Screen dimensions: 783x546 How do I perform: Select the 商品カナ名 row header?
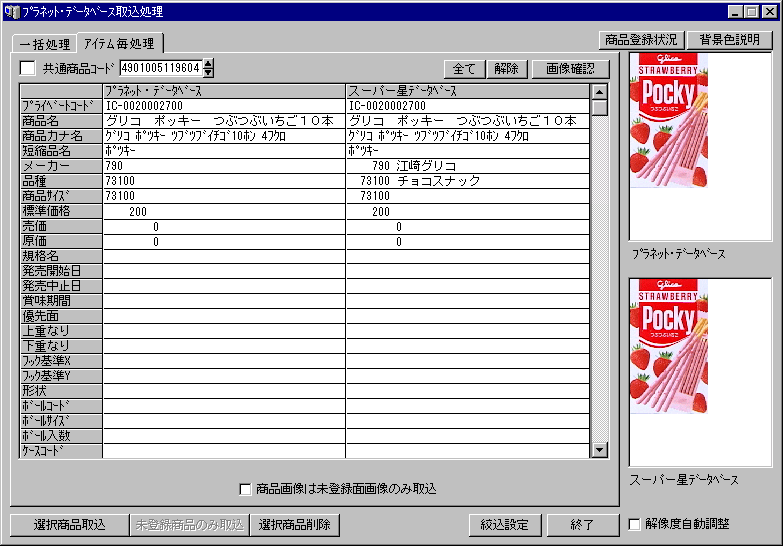61,136
